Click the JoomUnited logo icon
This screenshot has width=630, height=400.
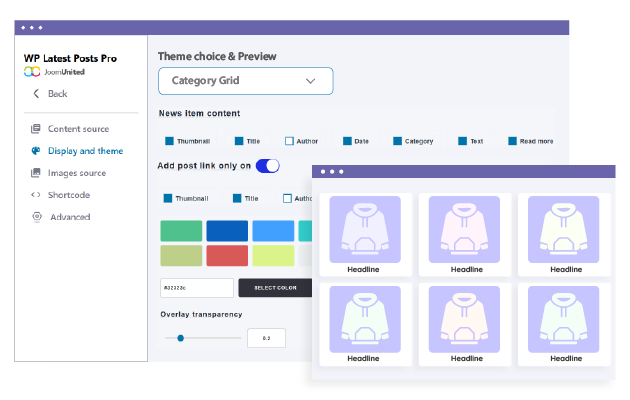coord(32,72)
